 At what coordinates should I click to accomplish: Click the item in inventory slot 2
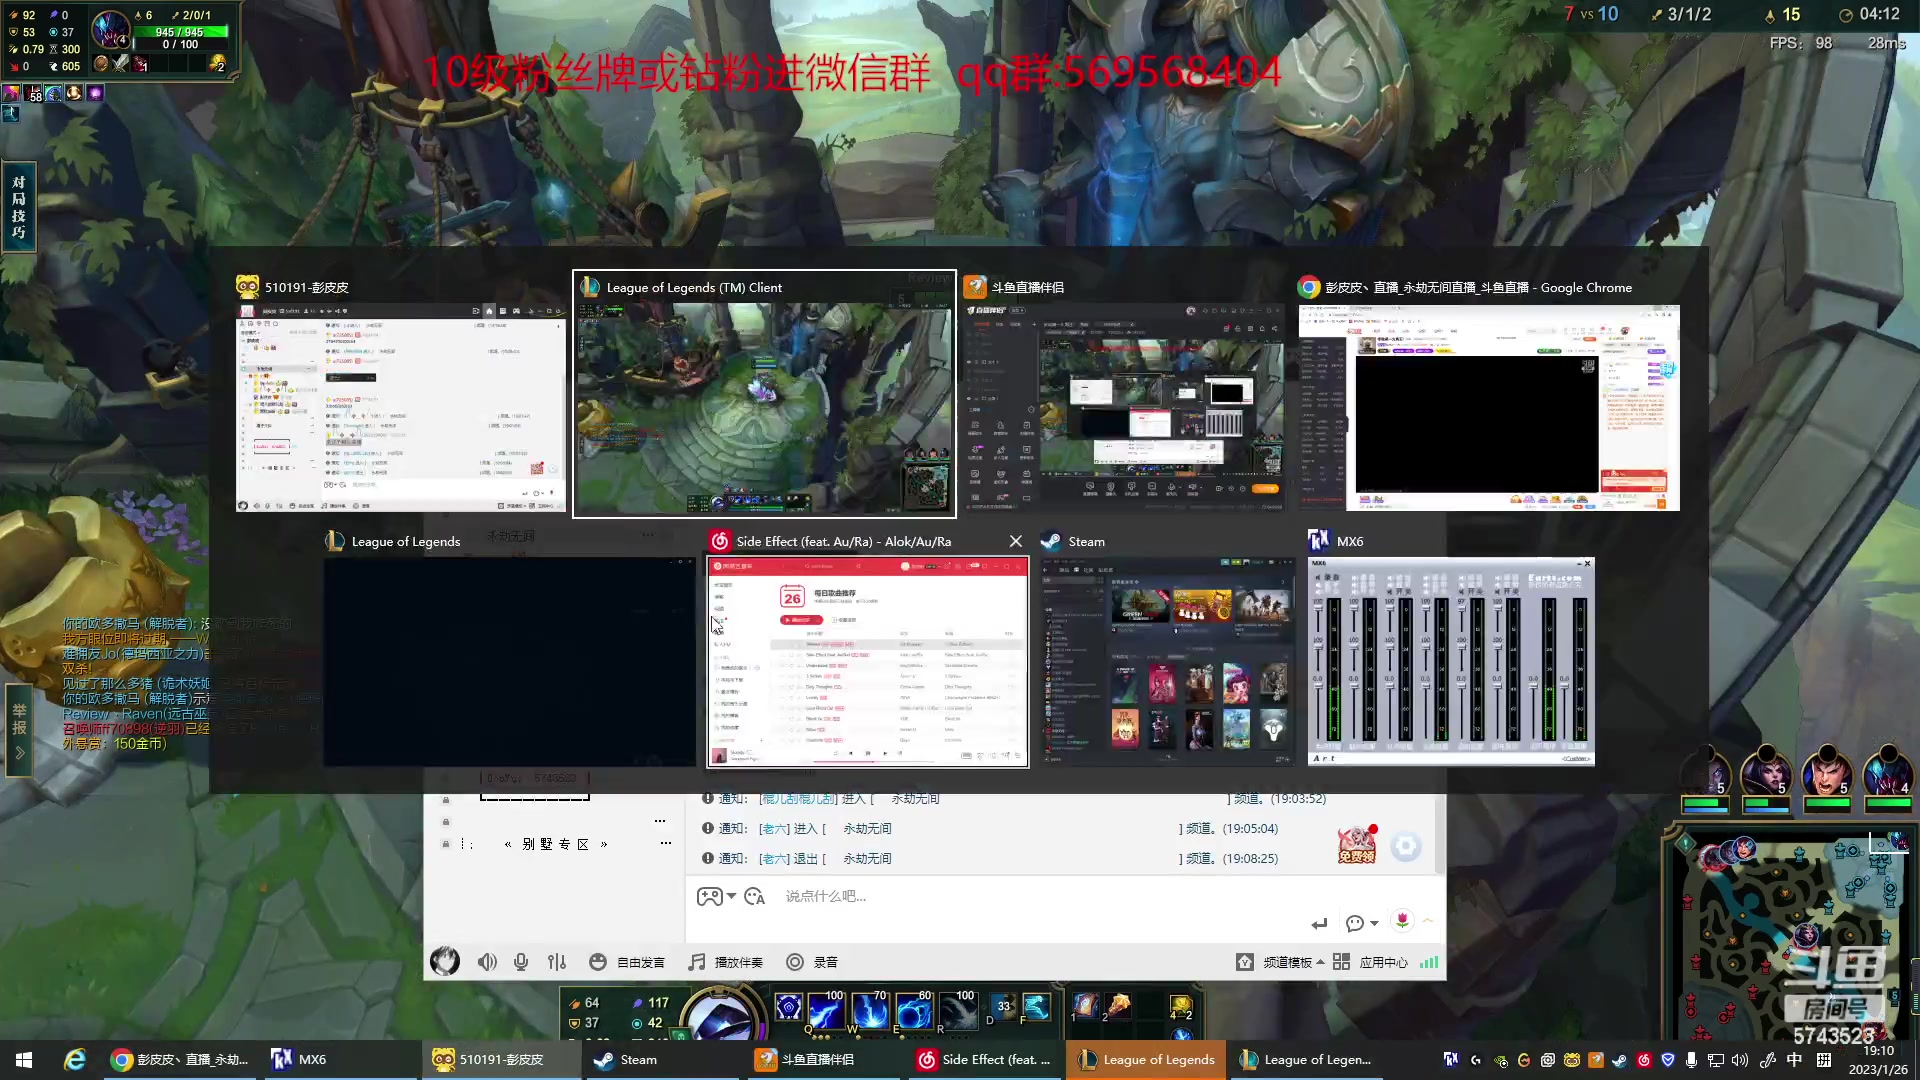tap(1117, 1004)
